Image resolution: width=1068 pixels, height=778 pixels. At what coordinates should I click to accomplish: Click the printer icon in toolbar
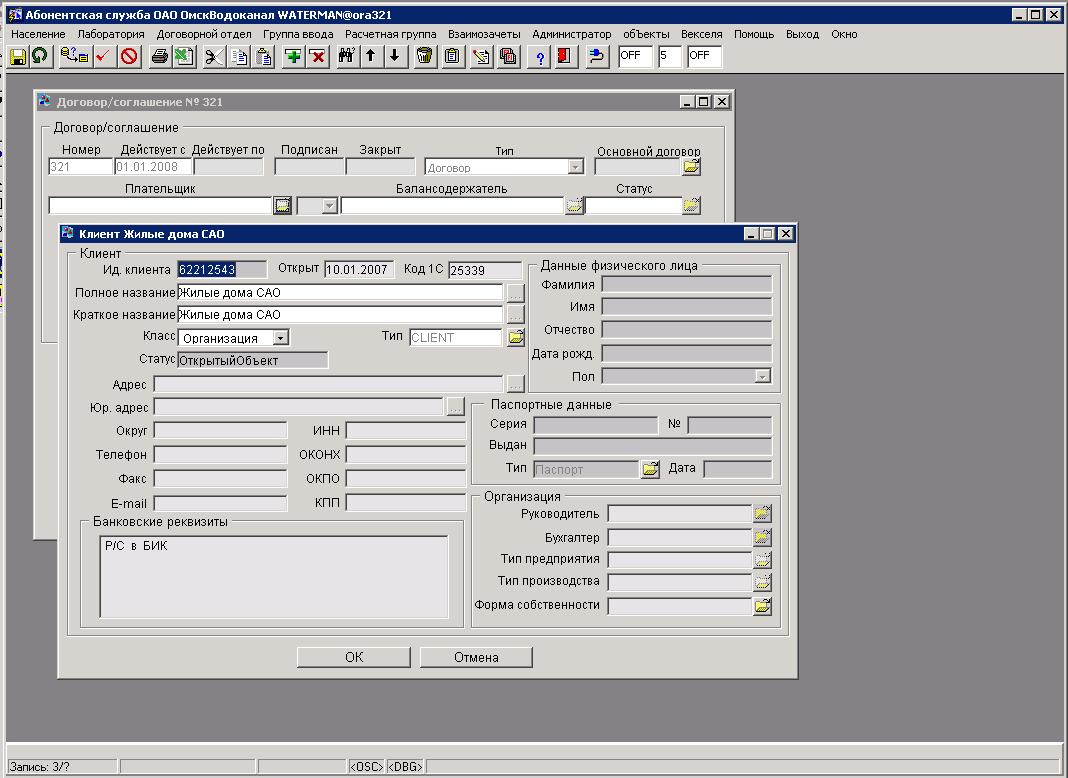tap(159, 57)
